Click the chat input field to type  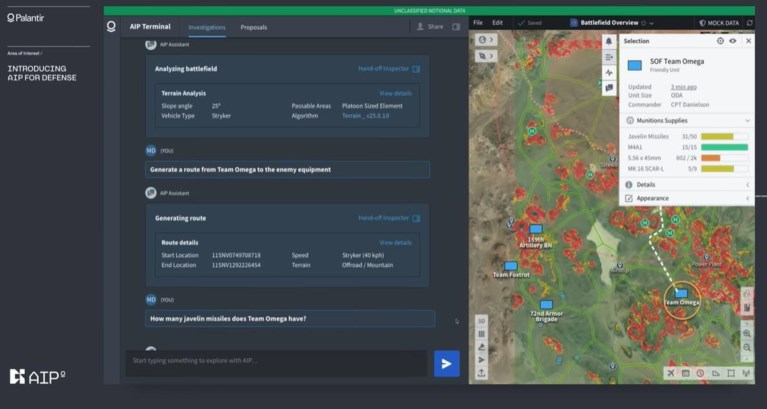coord(276,363)
